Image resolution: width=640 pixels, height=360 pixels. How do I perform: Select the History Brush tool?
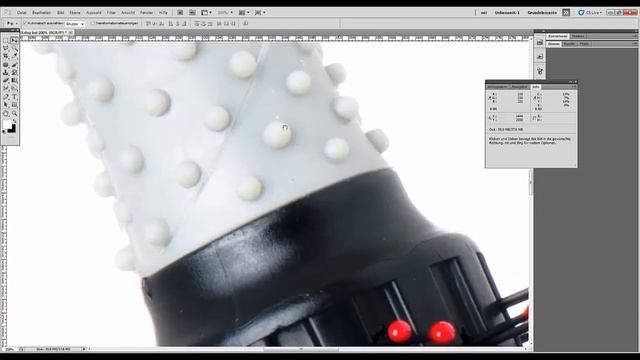click(x=14, y=73)
